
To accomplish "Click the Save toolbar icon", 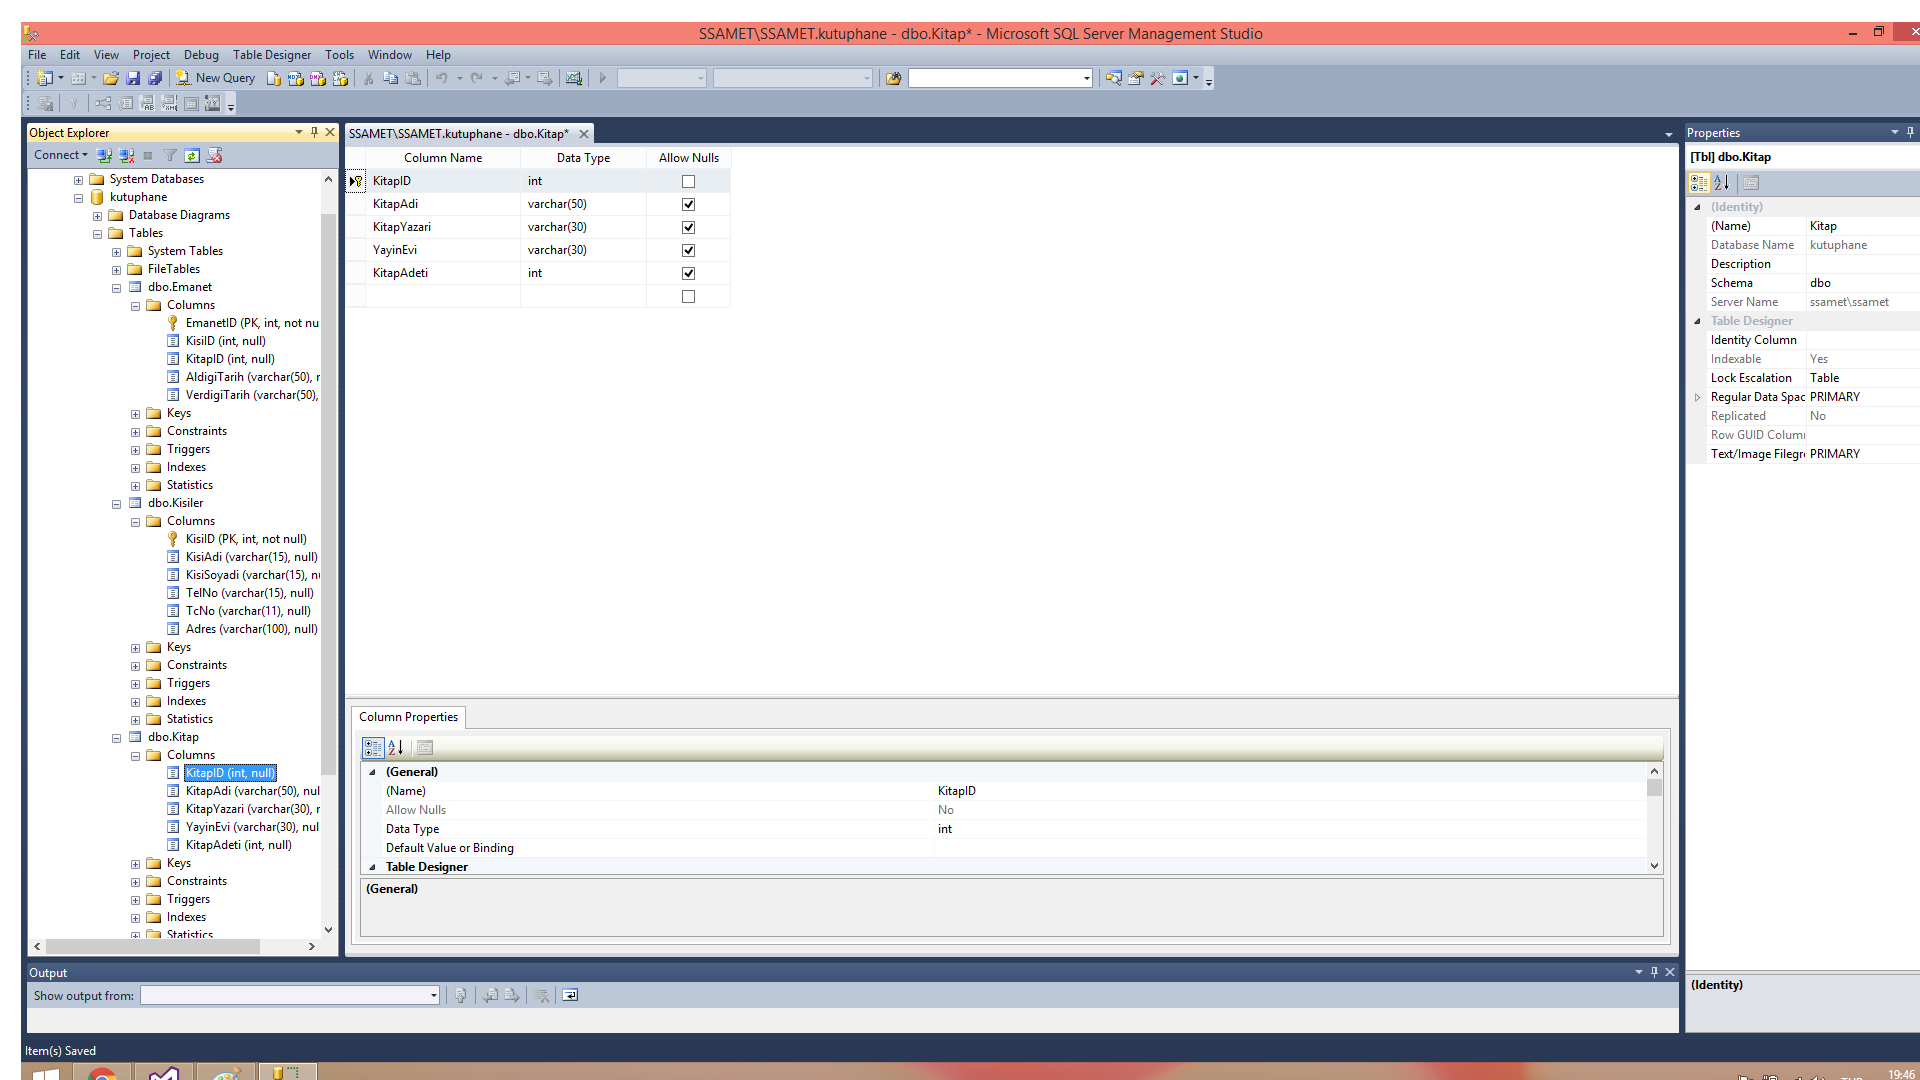I will tap(133, 78).
